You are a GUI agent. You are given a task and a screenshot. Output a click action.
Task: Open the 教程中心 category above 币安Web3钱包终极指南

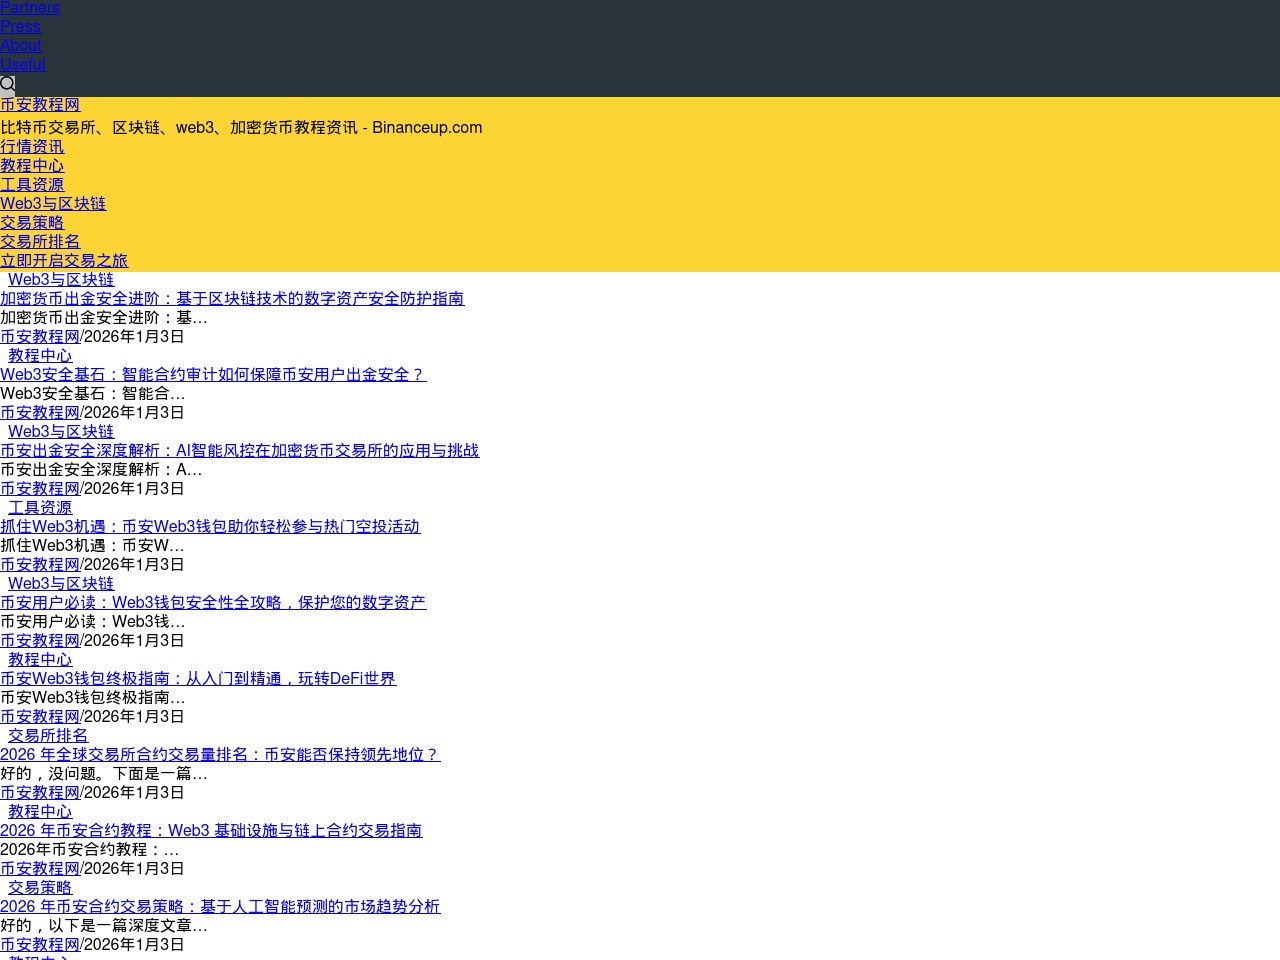tap(40, 660)
